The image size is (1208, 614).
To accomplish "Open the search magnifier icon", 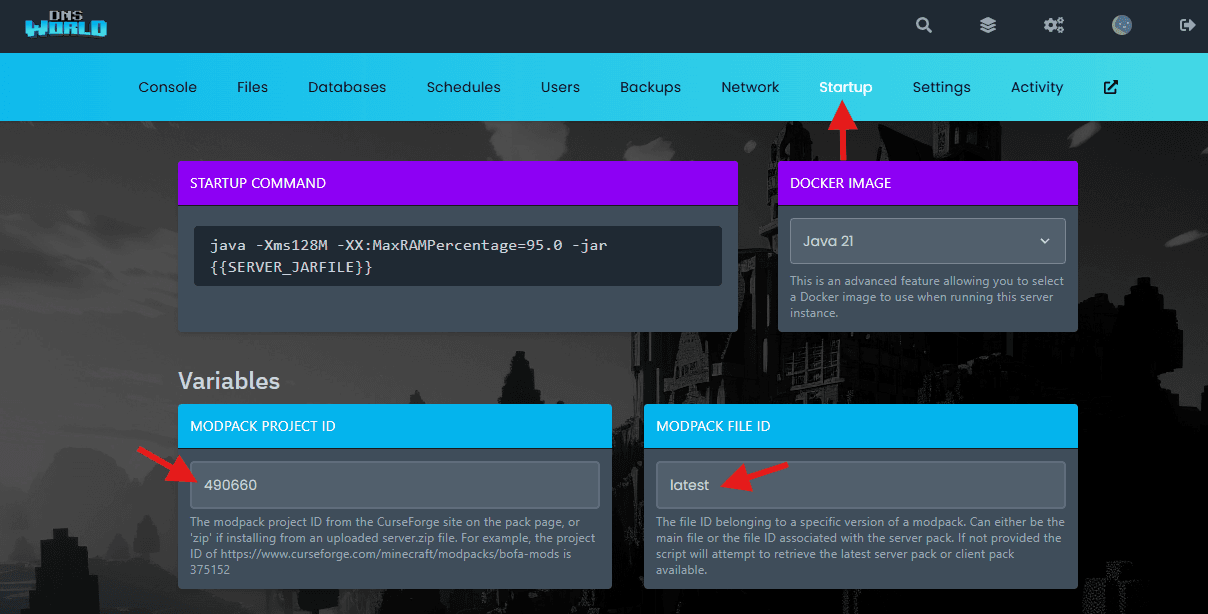I will pos(924,26).
